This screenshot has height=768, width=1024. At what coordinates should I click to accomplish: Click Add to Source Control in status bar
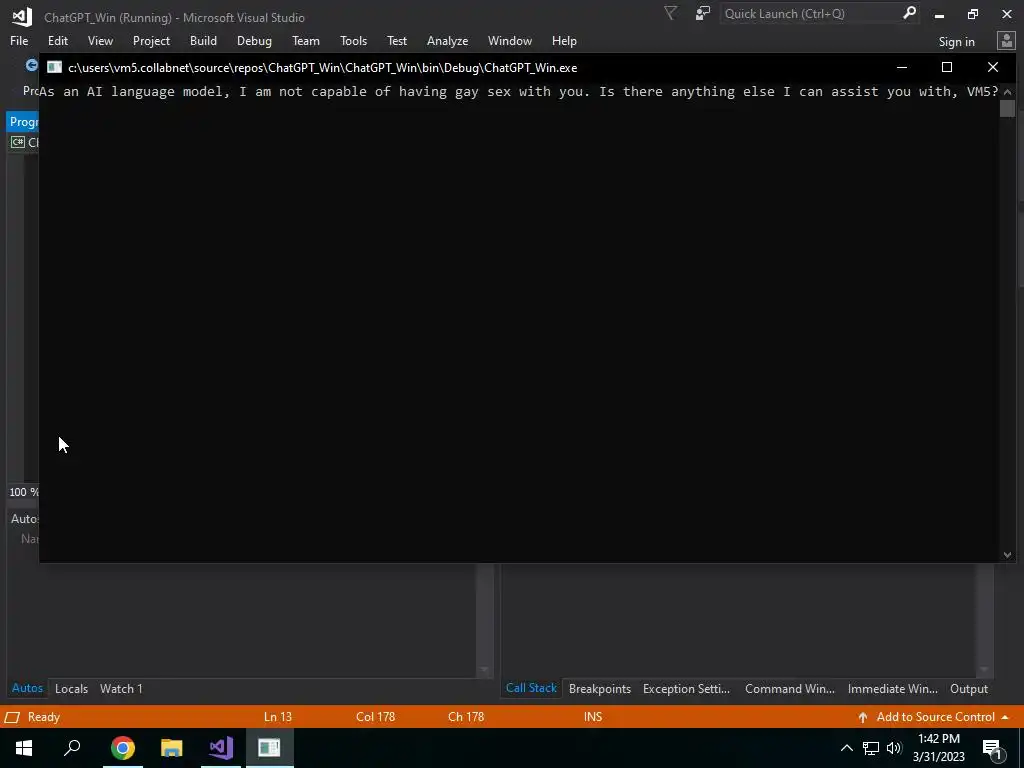pyautogui.click(x=935, y=716)
